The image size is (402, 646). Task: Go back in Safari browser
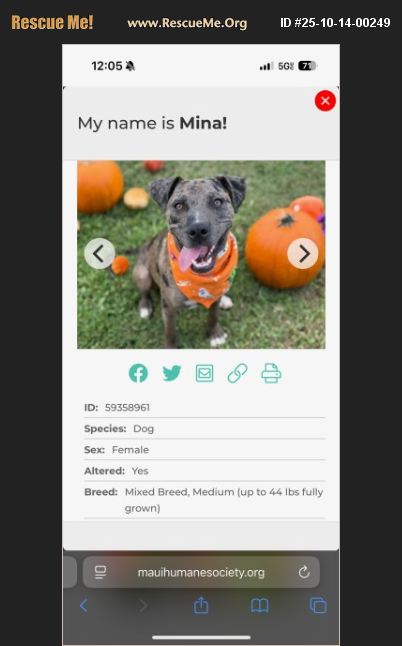pos(84,606)
